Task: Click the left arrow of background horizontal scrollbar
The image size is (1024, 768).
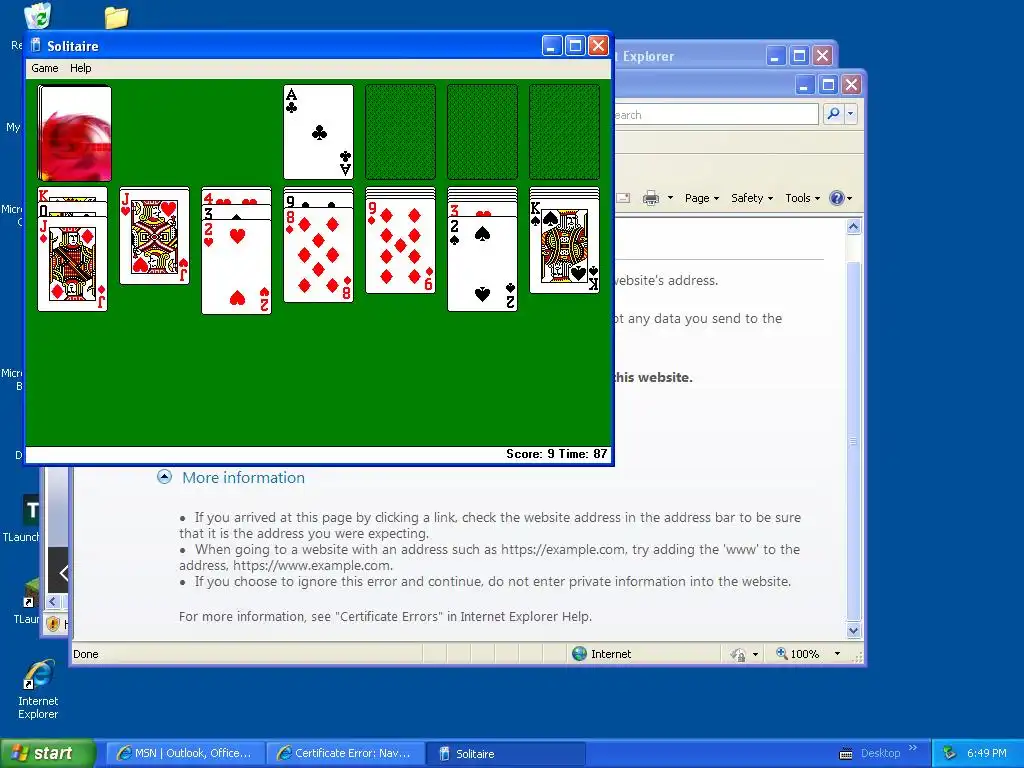Action: click(x=54, y=601)
